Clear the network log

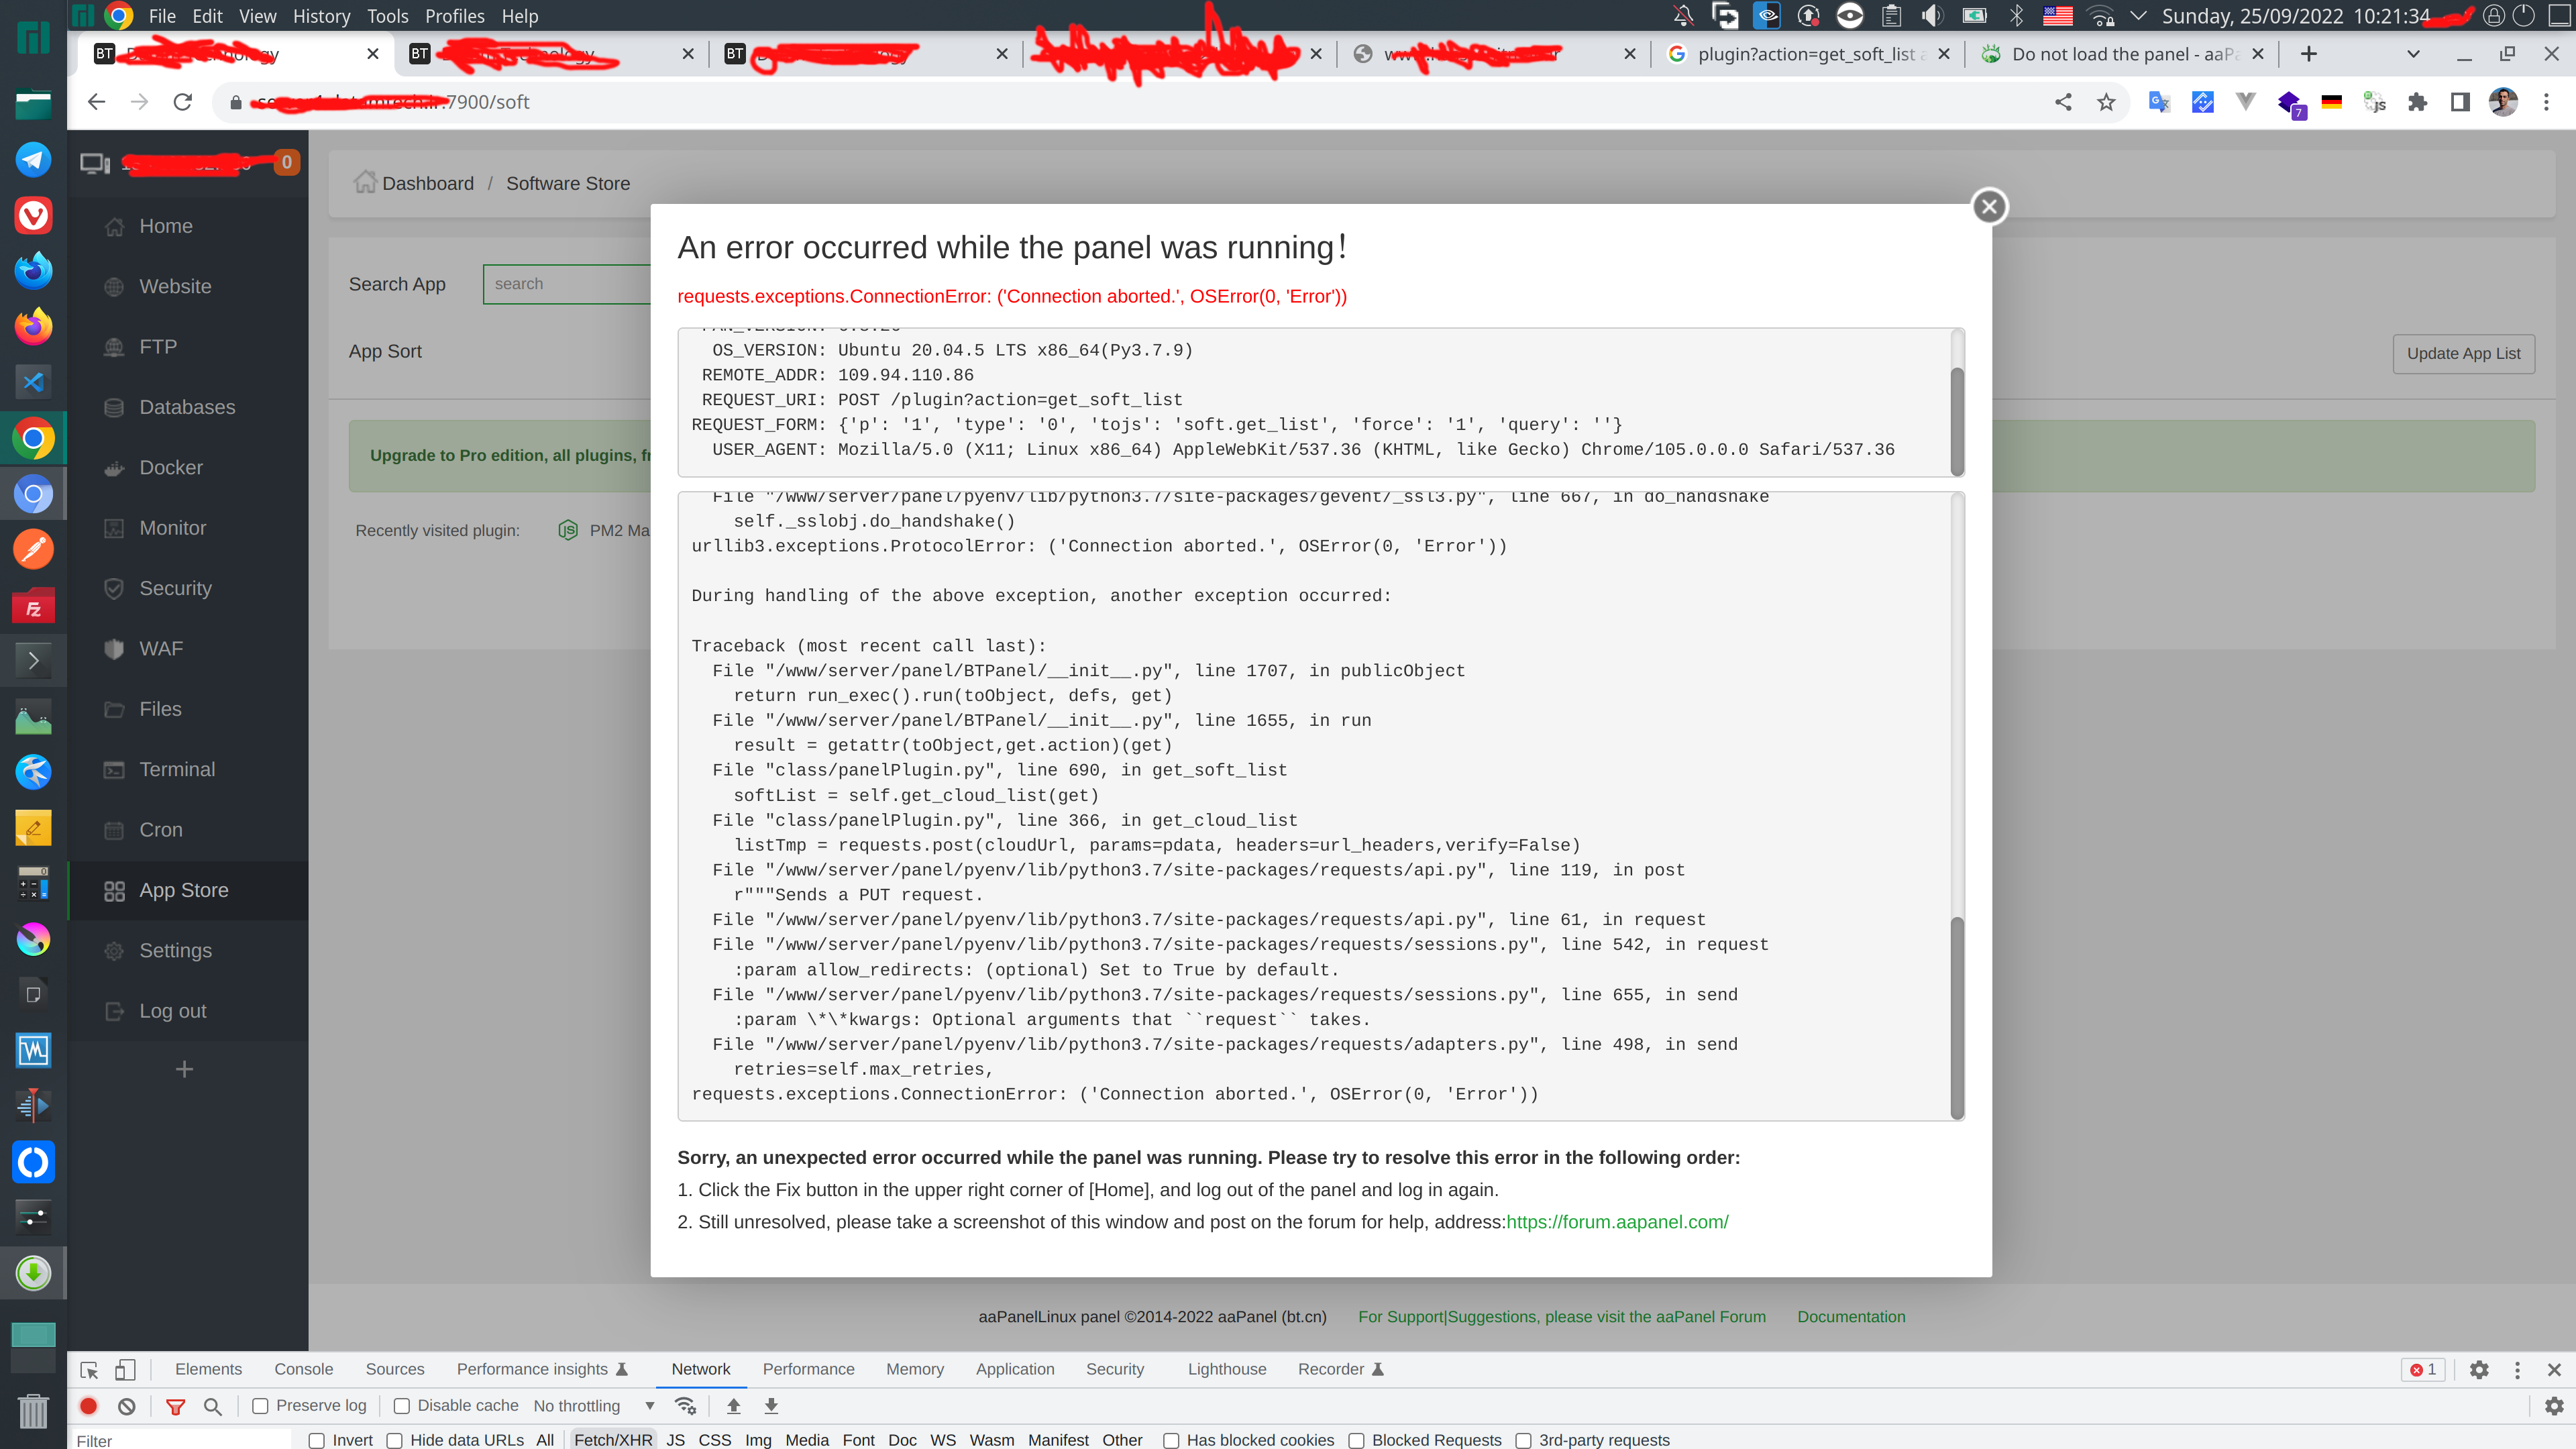click(x=126, y=1406)
